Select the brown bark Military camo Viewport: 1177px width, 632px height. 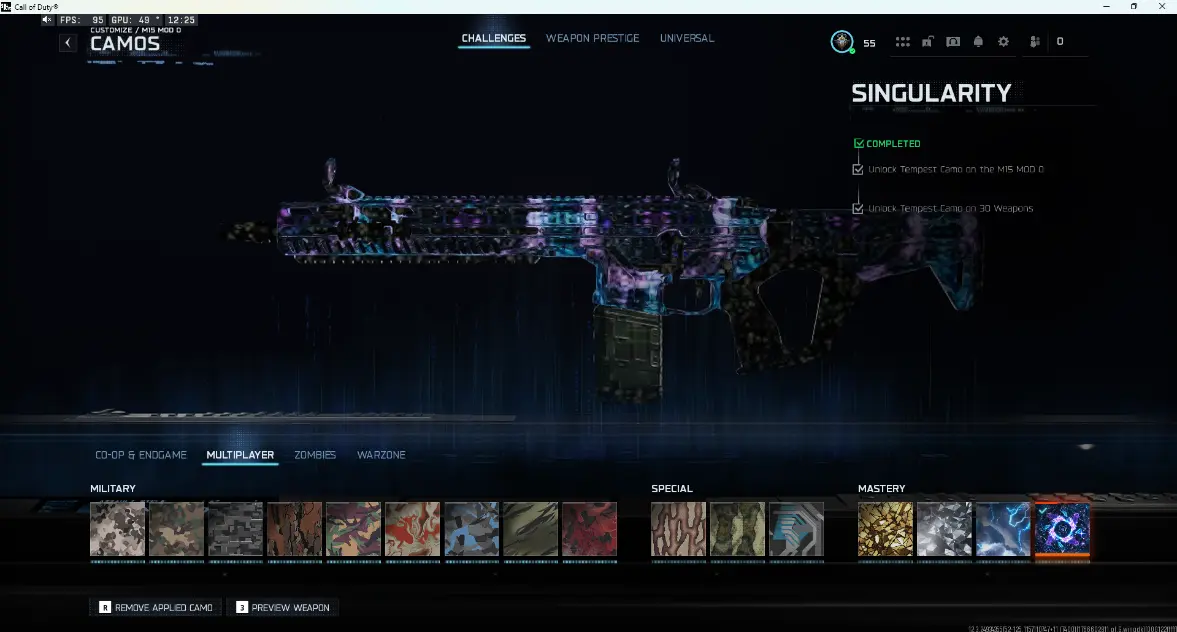(x=294, y=530)
